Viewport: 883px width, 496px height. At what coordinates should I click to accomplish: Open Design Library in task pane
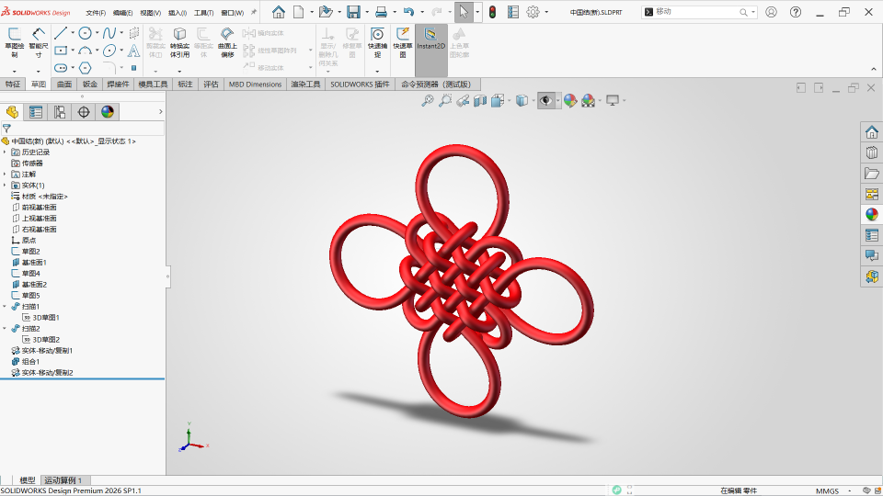tap(872, 153)
